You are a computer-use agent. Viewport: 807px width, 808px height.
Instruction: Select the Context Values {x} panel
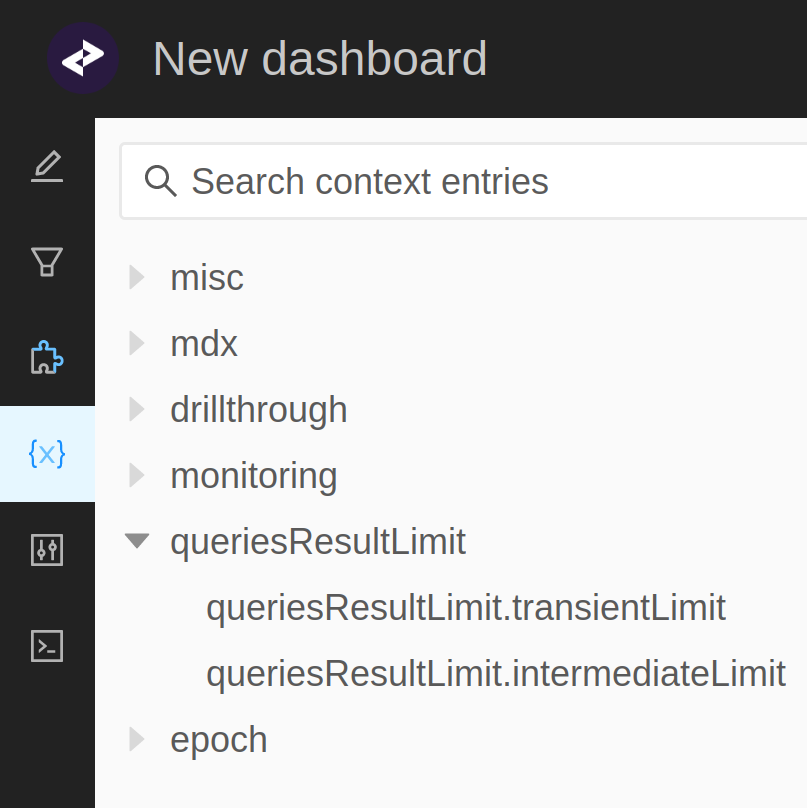tap(47, 453)
